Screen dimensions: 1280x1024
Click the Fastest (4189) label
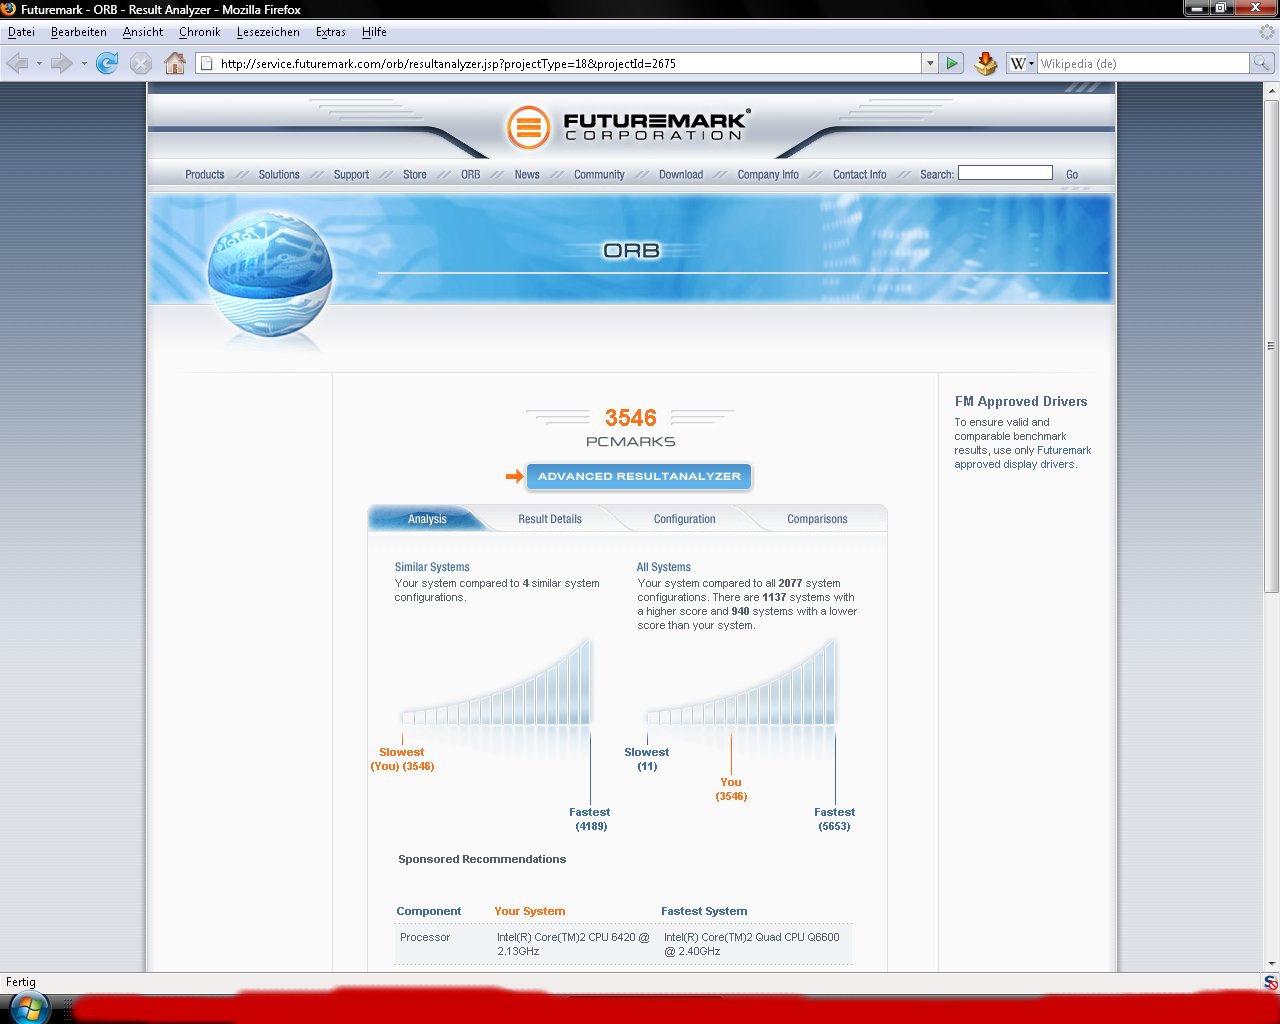(590, 819)
